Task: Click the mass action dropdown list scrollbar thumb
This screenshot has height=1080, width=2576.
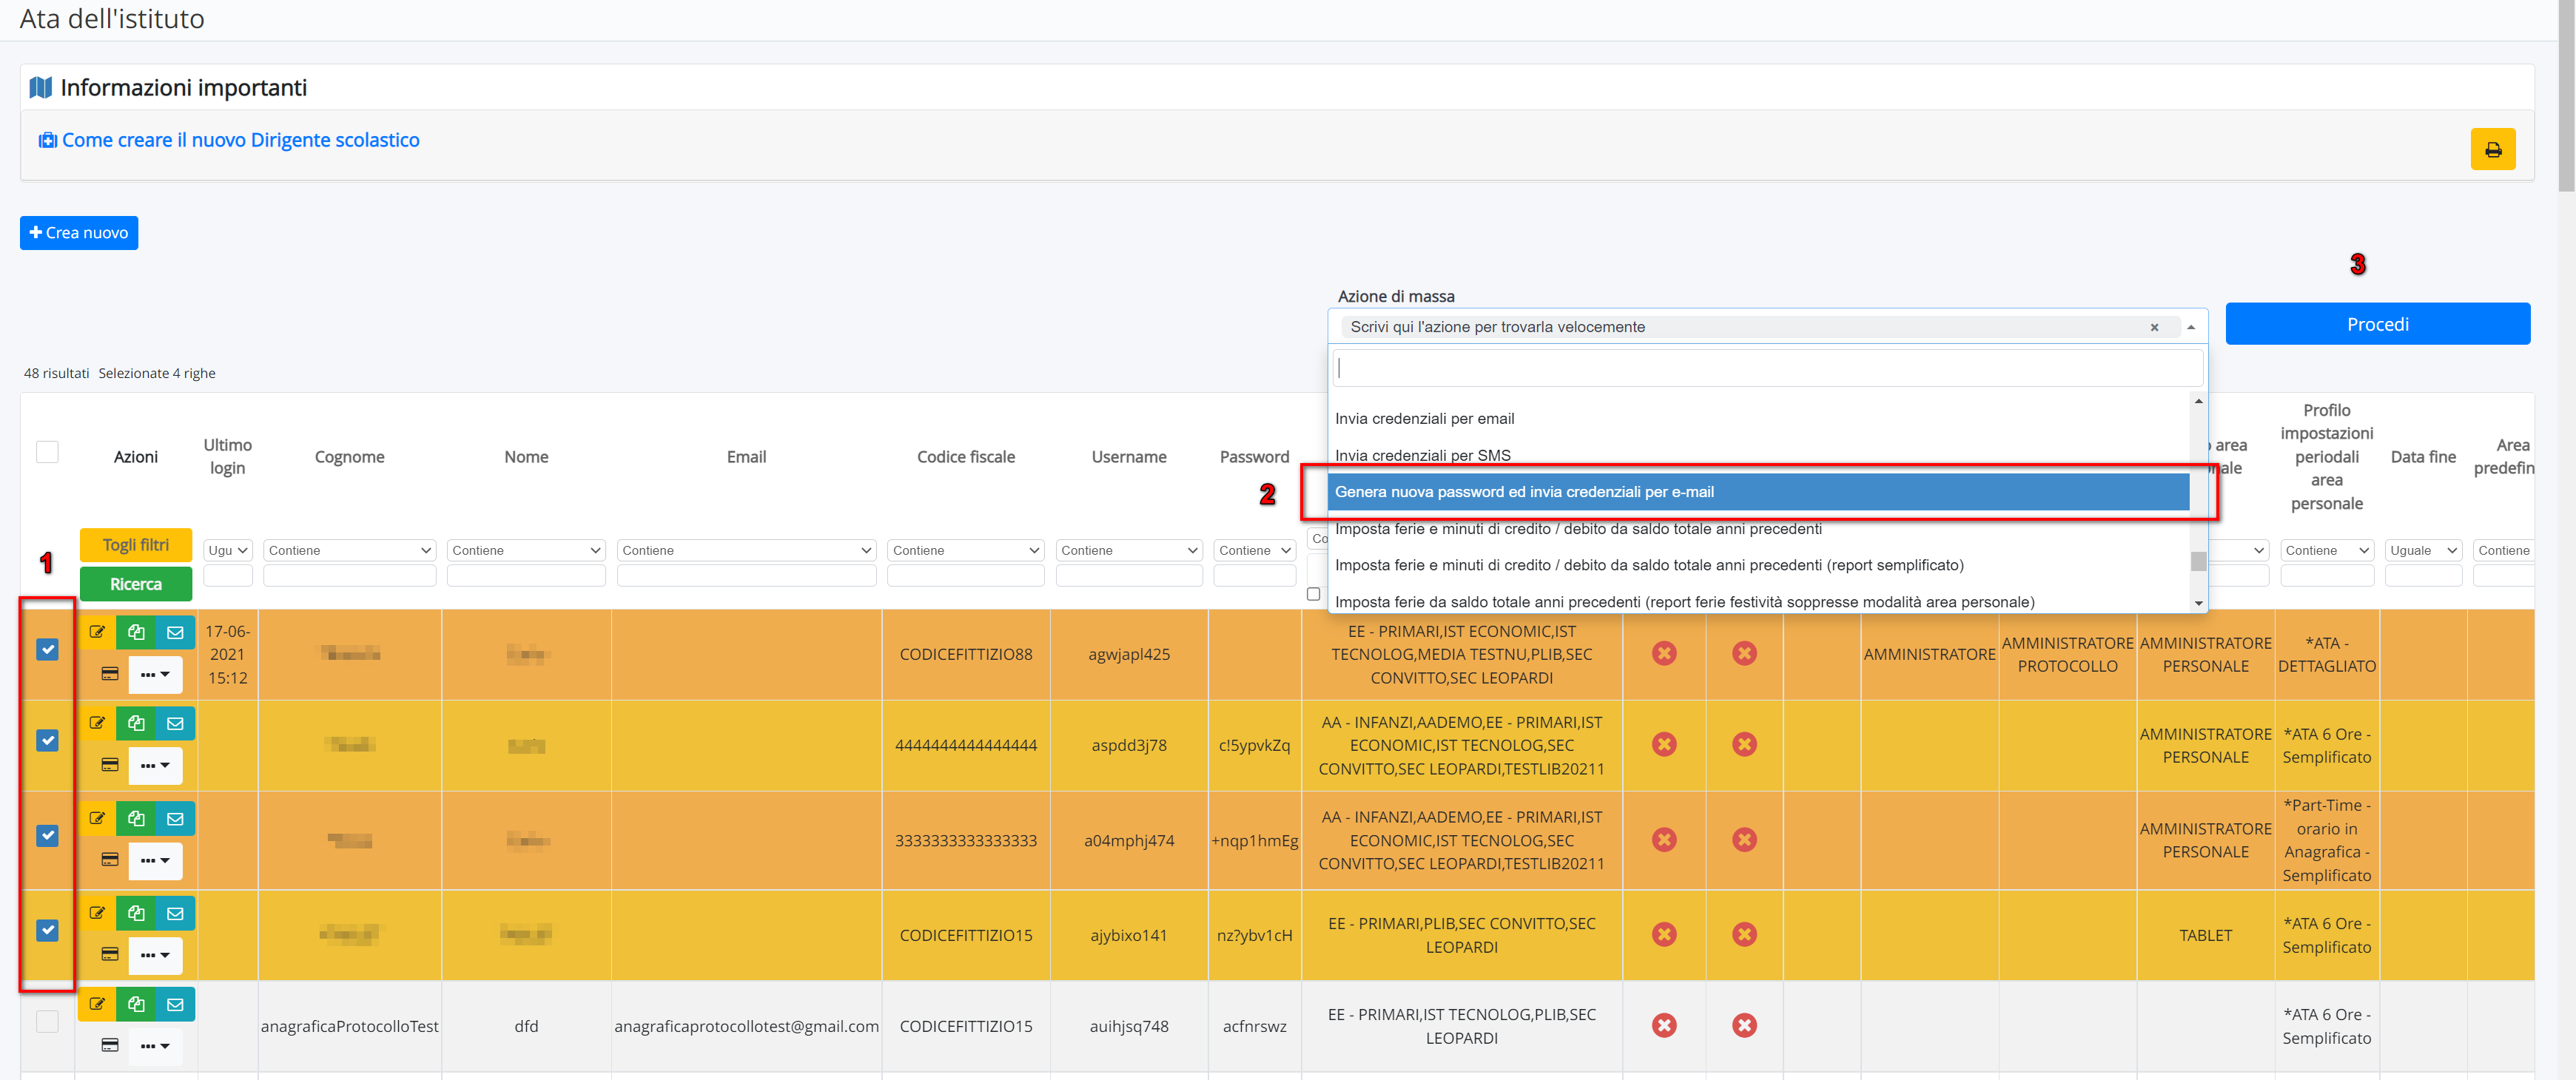Action: [2198, 561]
